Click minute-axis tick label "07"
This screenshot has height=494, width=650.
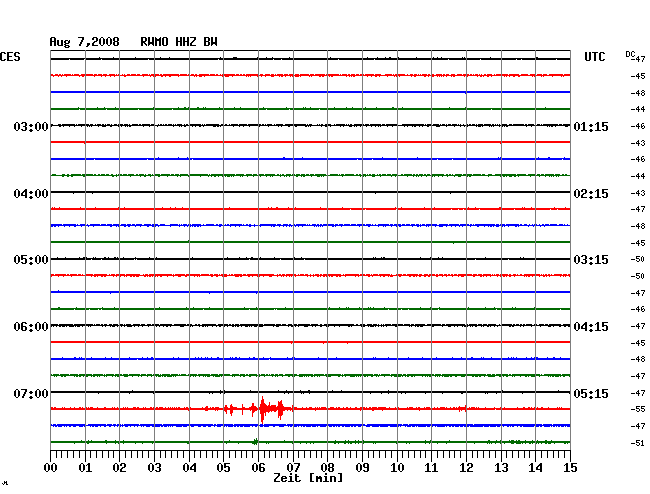(x=293, y=468)
